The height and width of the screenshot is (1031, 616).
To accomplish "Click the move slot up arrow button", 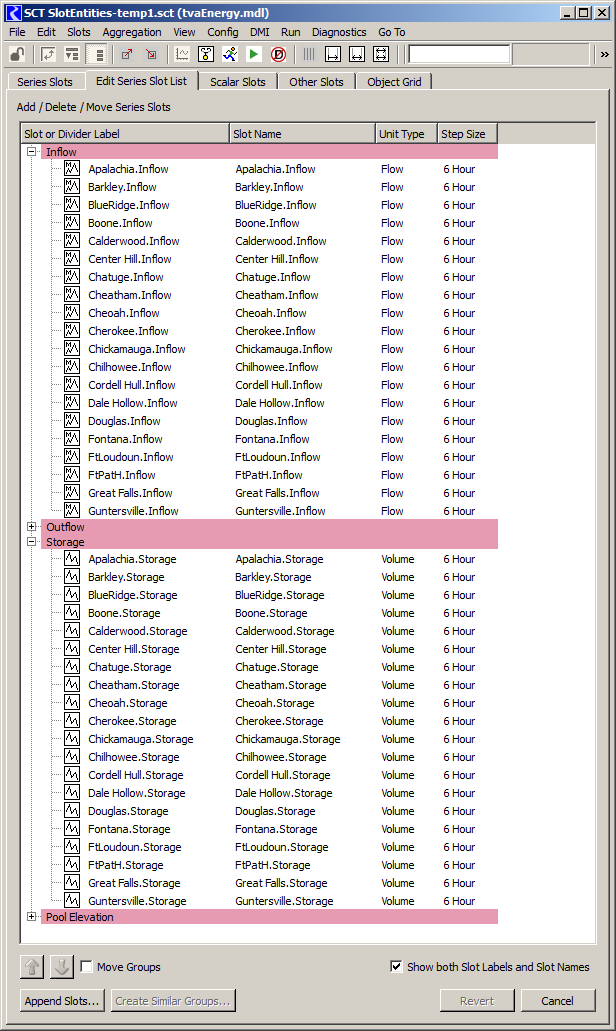I will 32,967.
